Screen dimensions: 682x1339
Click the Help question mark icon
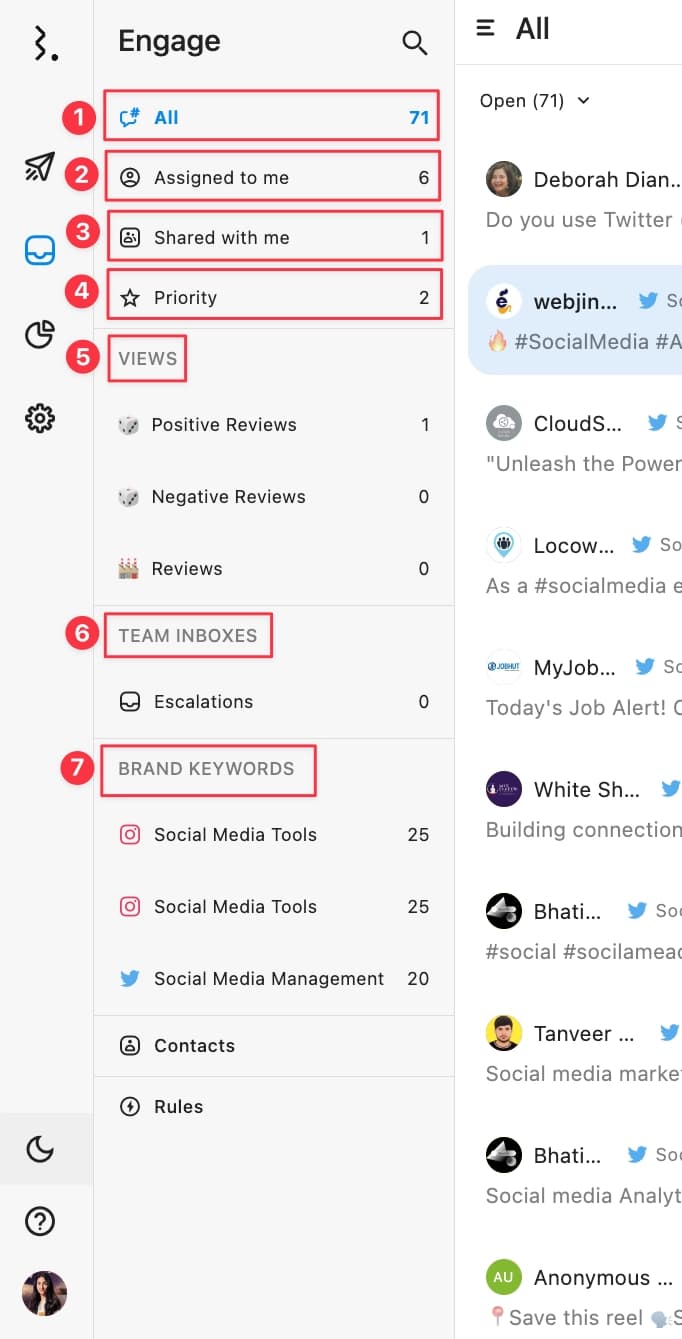point(39,1221)
